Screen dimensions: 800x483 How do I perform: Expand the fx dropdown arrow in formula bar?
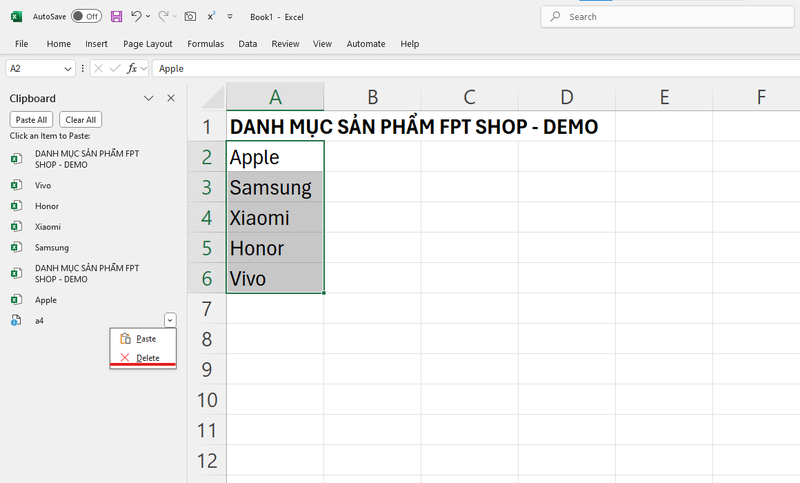tap(144, 68)
